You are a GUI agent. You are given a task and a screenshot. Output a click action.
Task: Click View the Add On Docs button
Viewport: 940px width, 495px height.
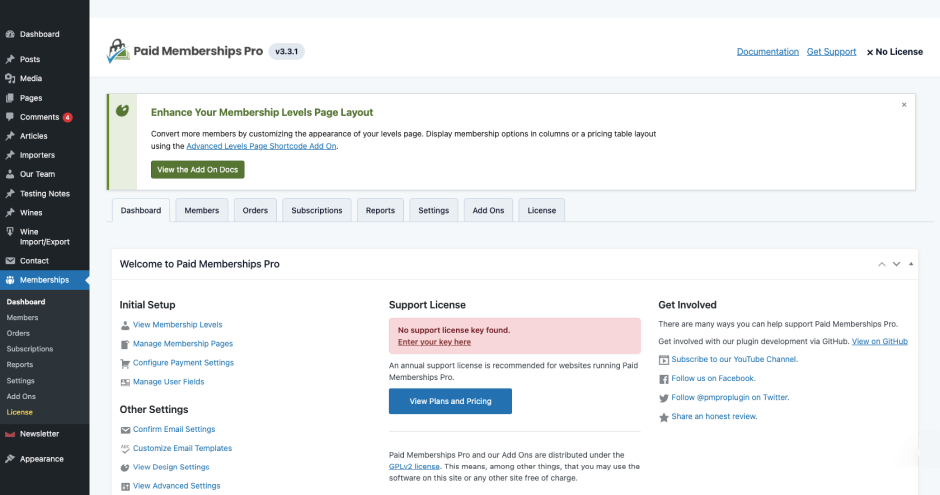[197, 170]
